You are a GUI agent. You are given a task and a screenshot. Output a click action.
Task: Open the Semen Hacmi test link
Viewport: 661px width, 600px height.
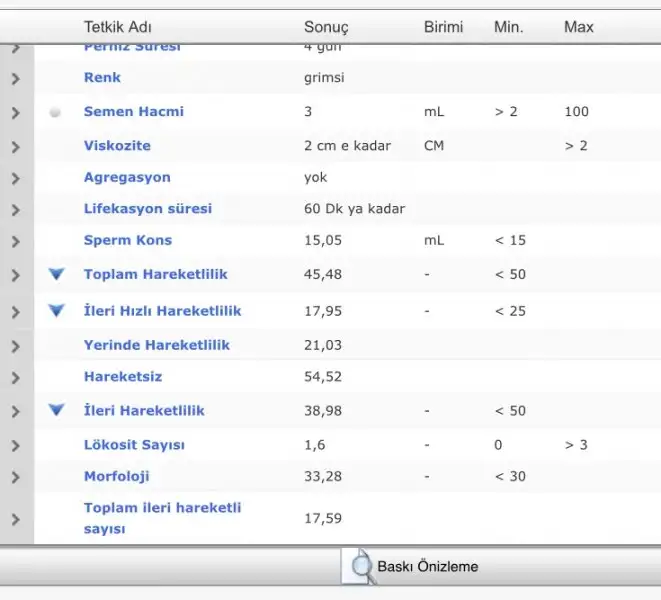tap(133, 112)
